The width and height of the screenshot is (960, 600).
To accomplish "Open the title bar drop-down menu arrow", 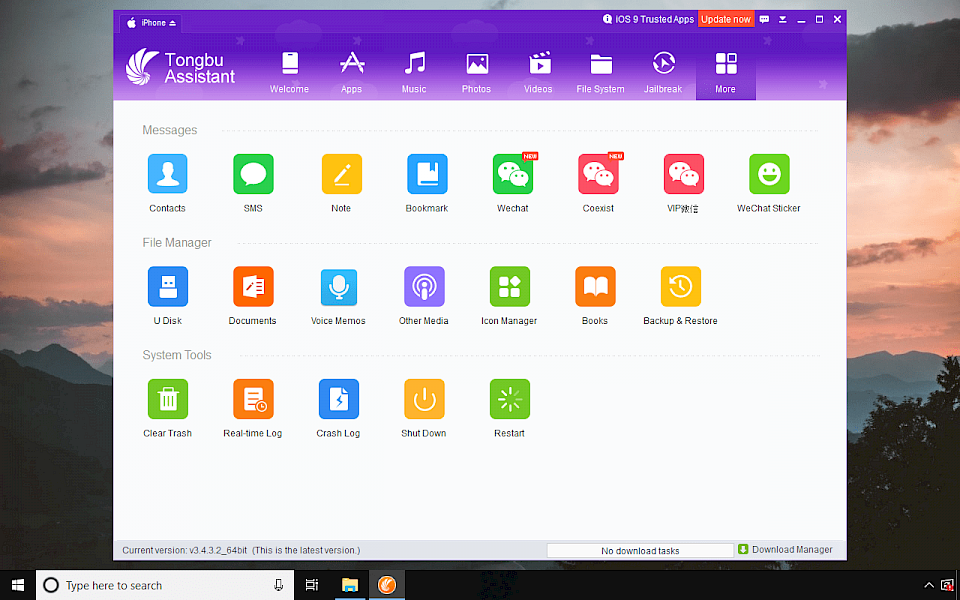I will [x=782, y=20].
